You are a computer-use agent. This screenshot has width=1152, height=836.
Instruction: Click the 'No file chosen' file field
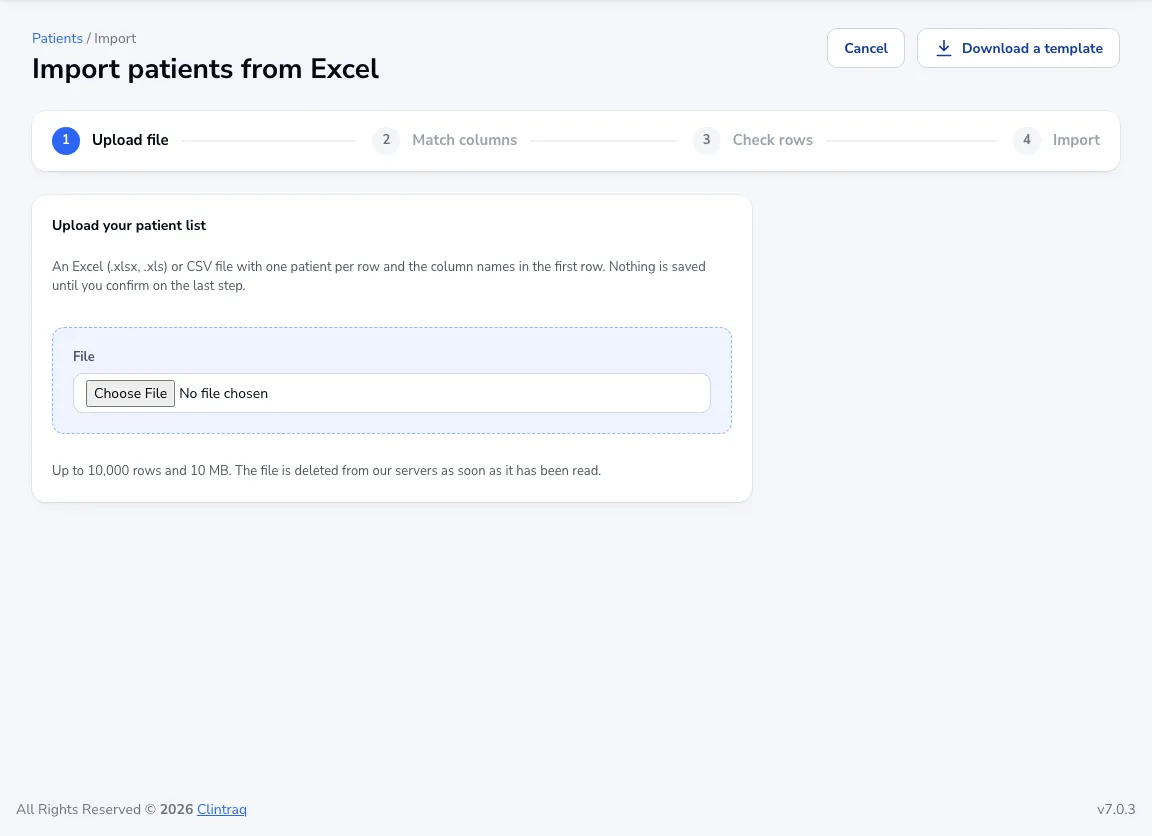(392, 393)
